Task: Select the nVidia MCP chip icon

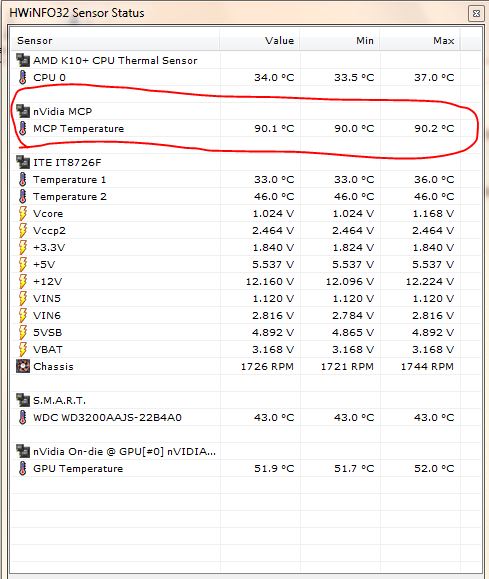Action: pyautogui.click(x=23, y=111)
